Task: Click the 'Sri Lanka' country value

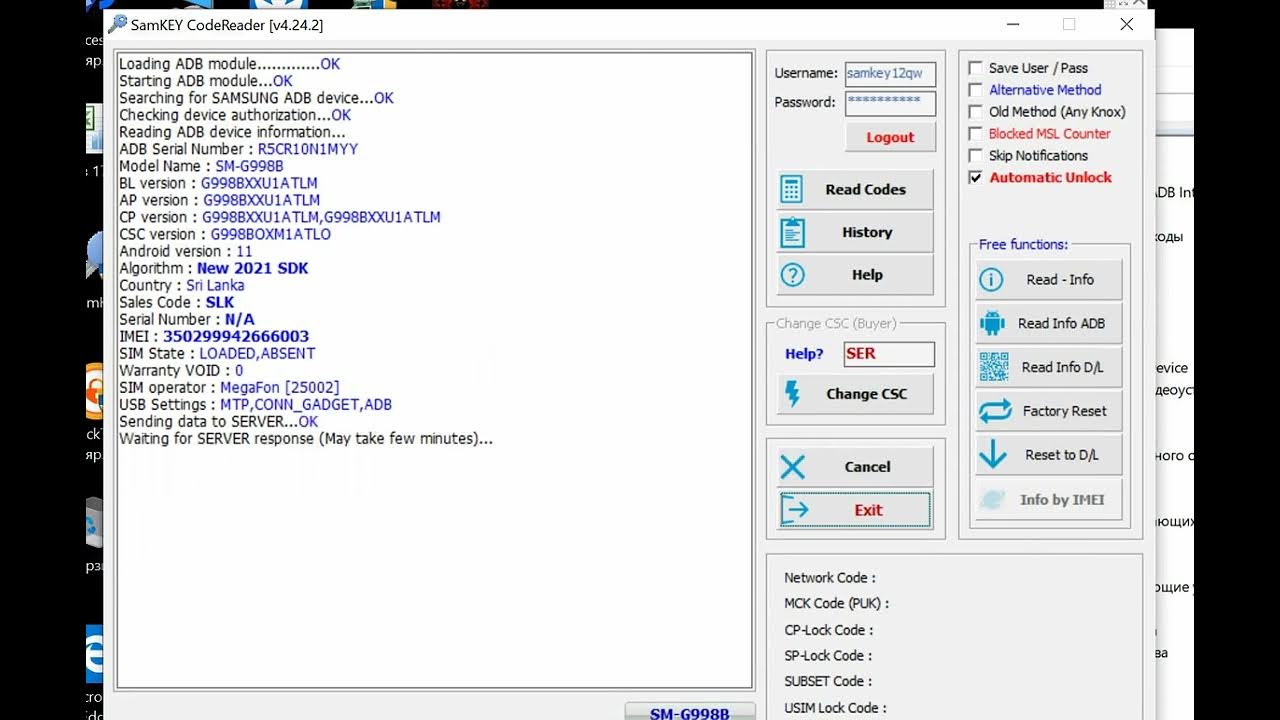Action: coord(215,285)
